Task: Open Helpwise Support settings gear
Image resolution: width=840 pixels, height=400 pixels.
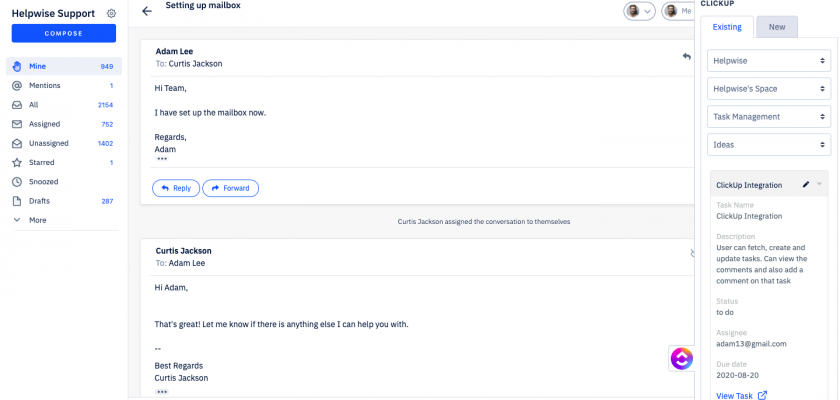Action: click(x=111, y=14)
